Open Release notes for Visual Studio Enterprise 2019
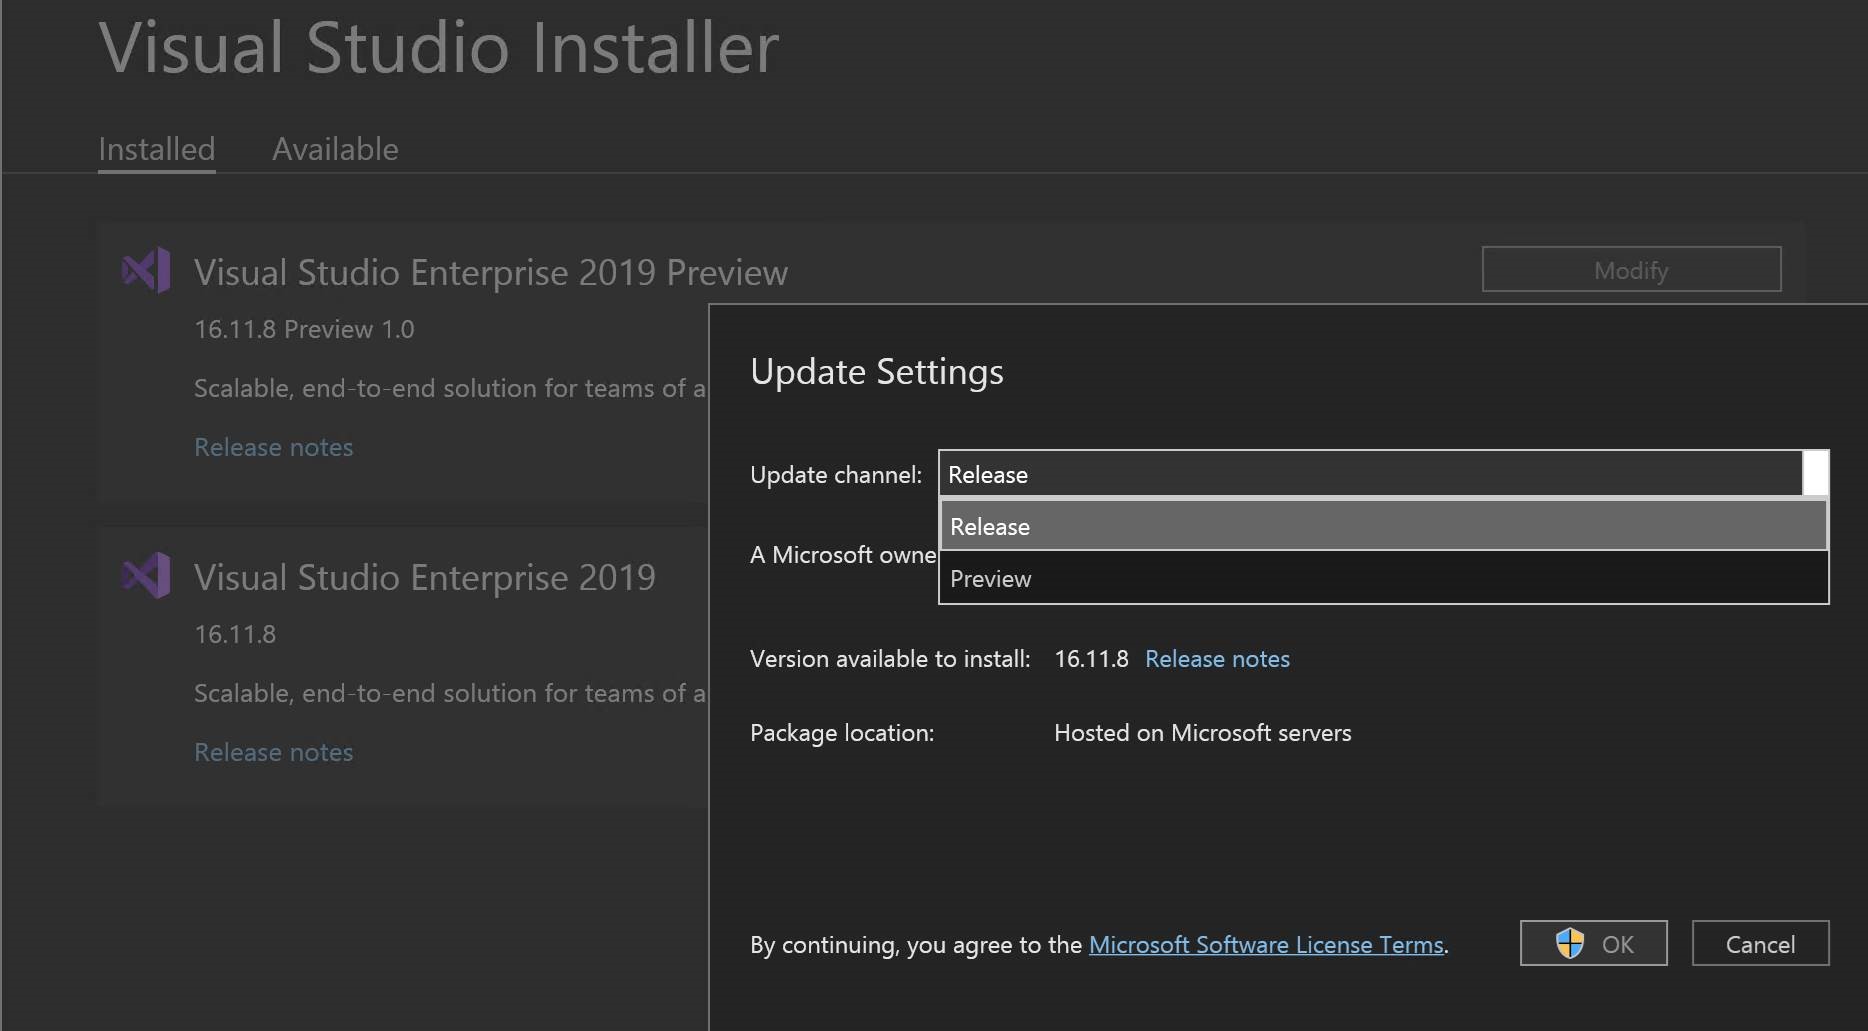Screen dimensions: 1868x1031 (x=273, y=751)
